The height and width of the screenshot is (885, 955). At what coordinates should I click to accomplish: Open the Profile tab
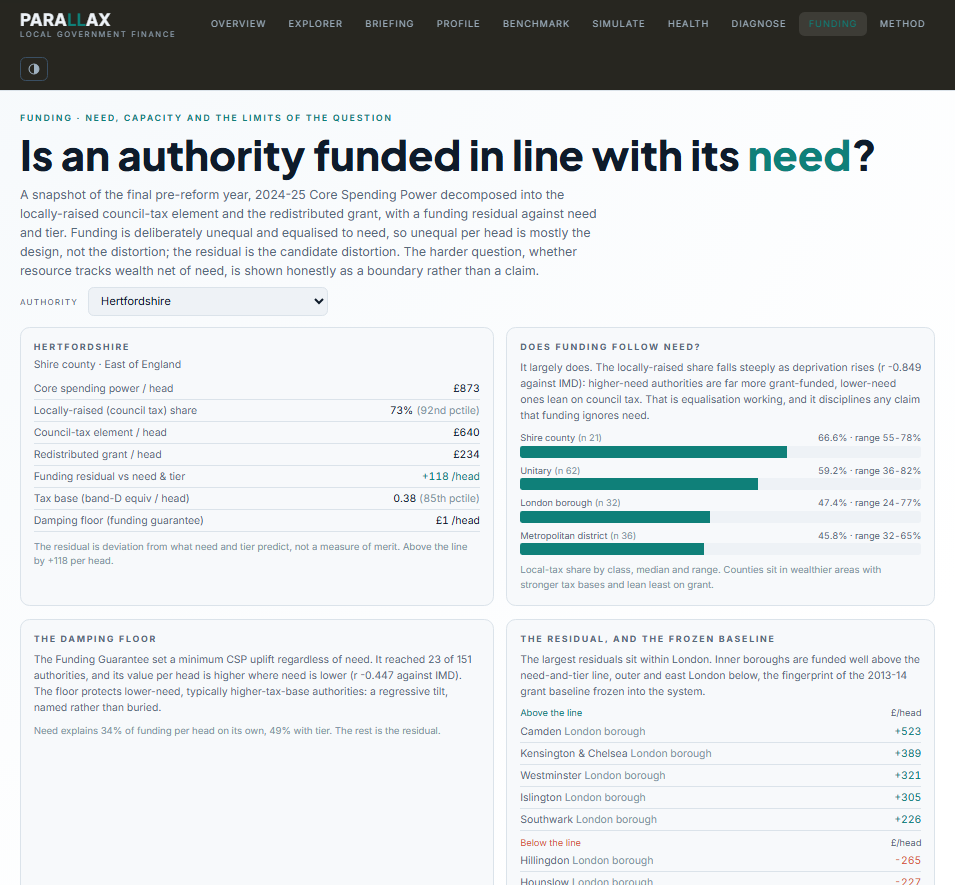pyautogui.click(x=458, y=24)
